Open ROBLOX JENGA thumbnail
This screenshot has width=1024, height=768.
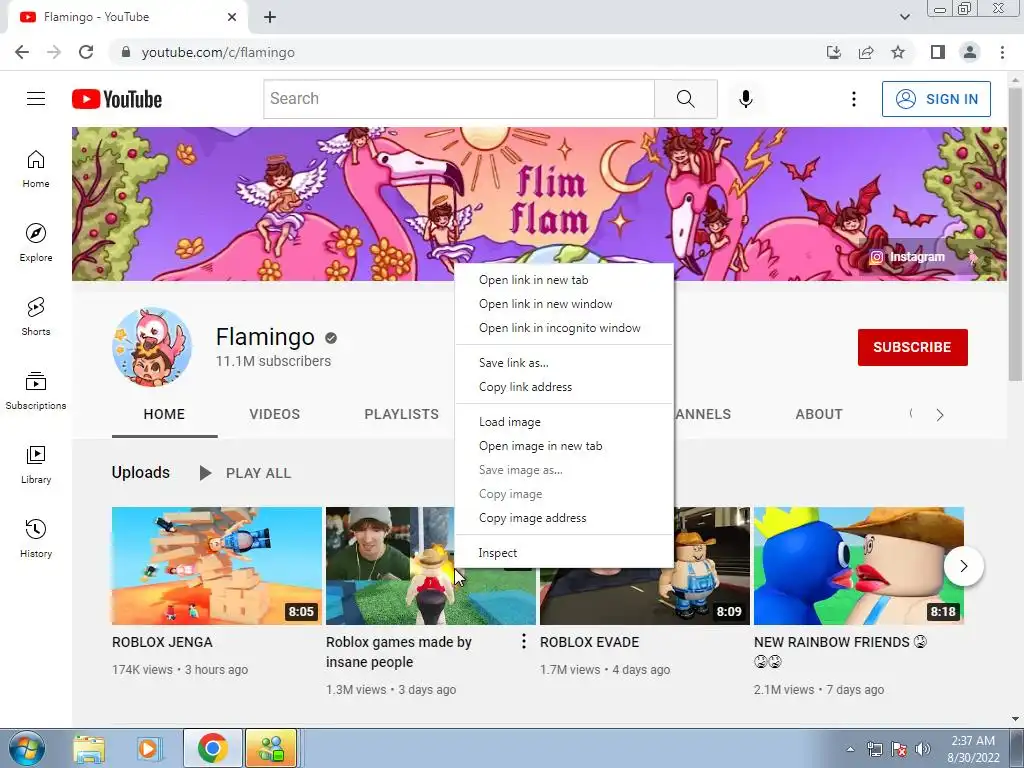click(x=217, y=566)
